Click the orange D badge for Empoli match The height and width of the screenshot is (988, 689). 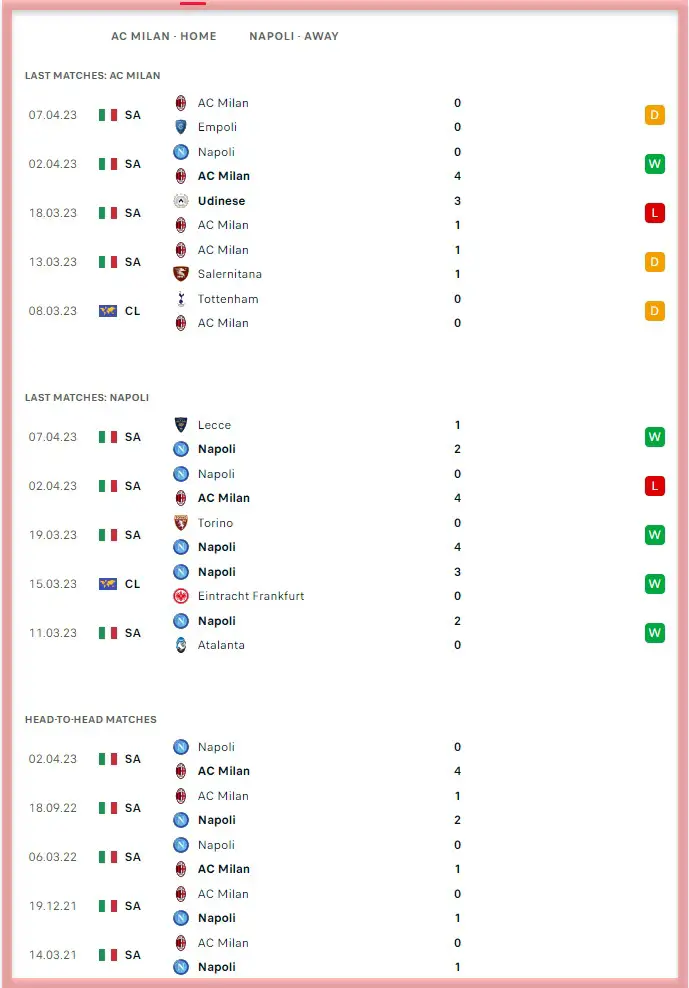pos(655,115)
